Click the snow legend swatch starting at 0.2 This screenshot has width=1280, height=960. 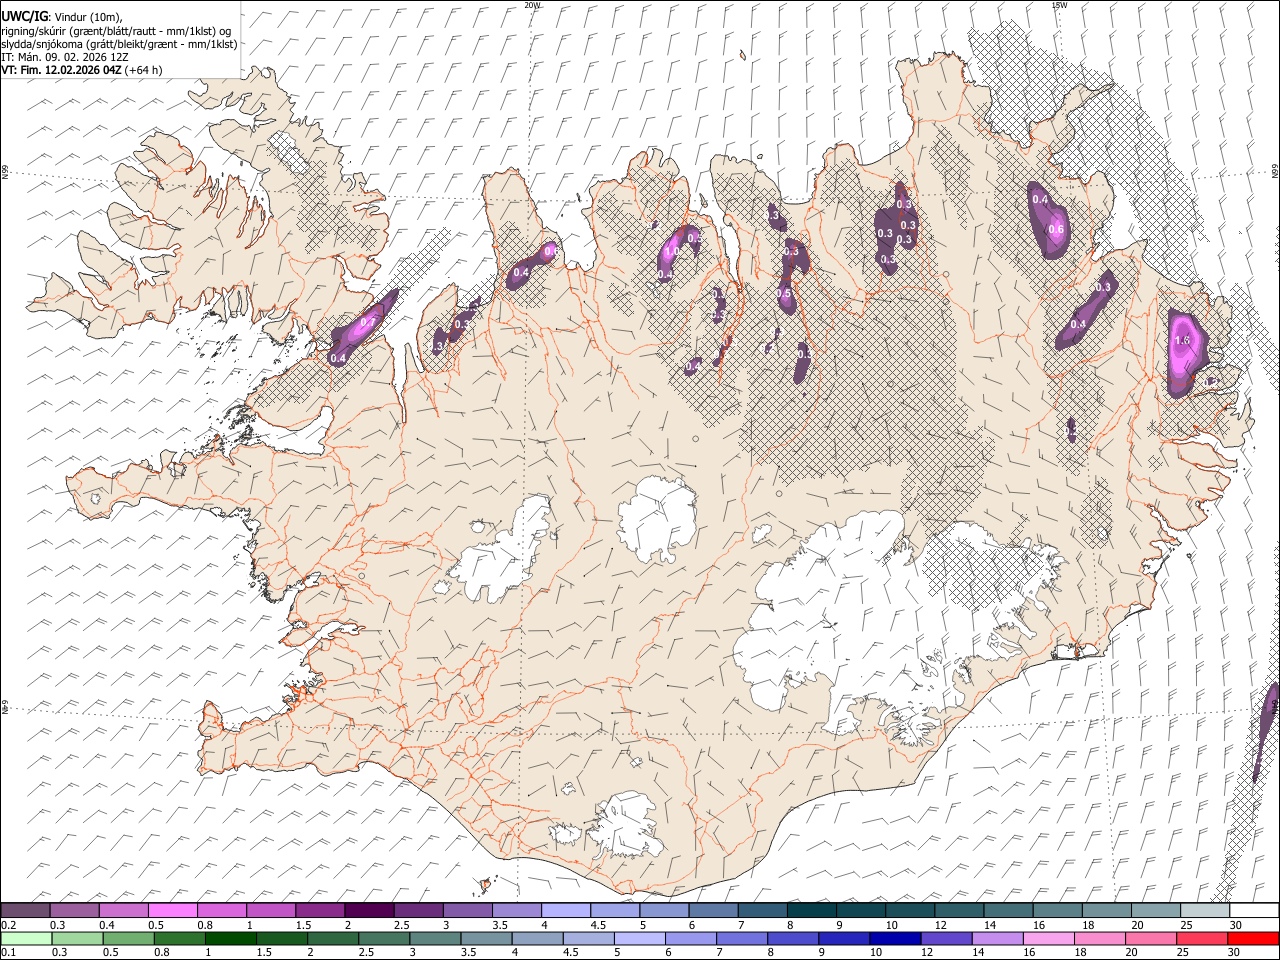pyautogui.click(x=25, y=911)
